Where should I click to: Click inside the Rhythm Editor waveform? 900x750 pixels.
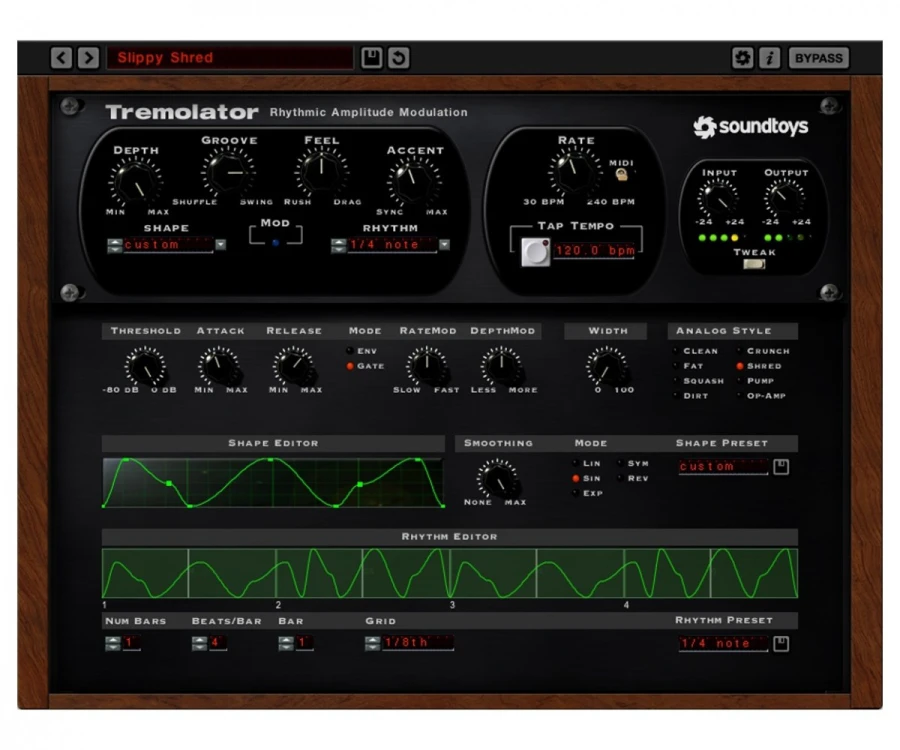pyautogui.click(x=450, y=574)
